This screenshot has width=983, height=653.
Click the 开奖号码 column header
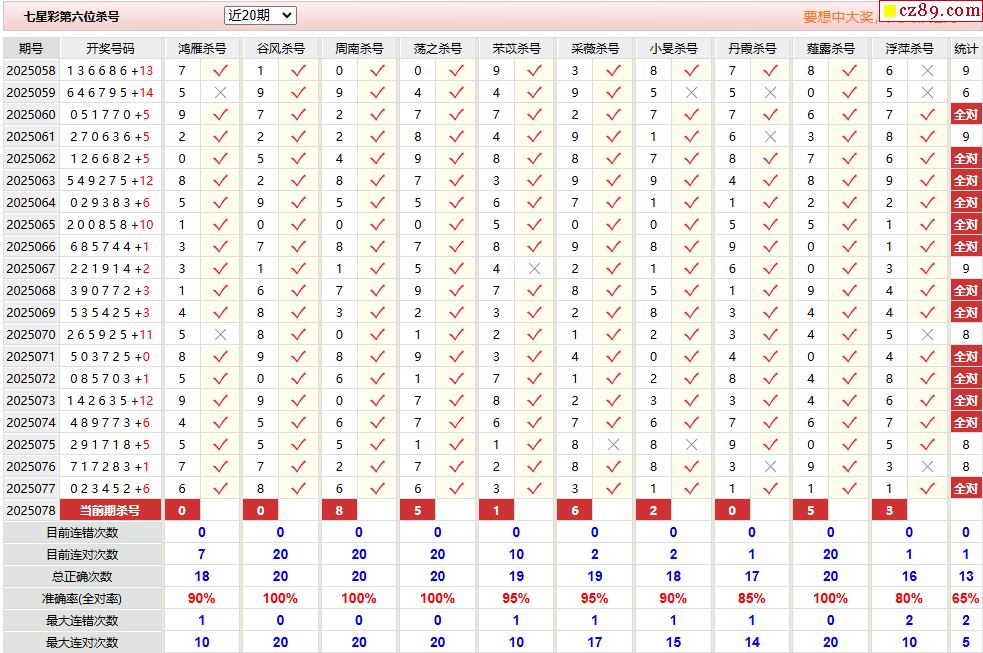click(110, 49)
